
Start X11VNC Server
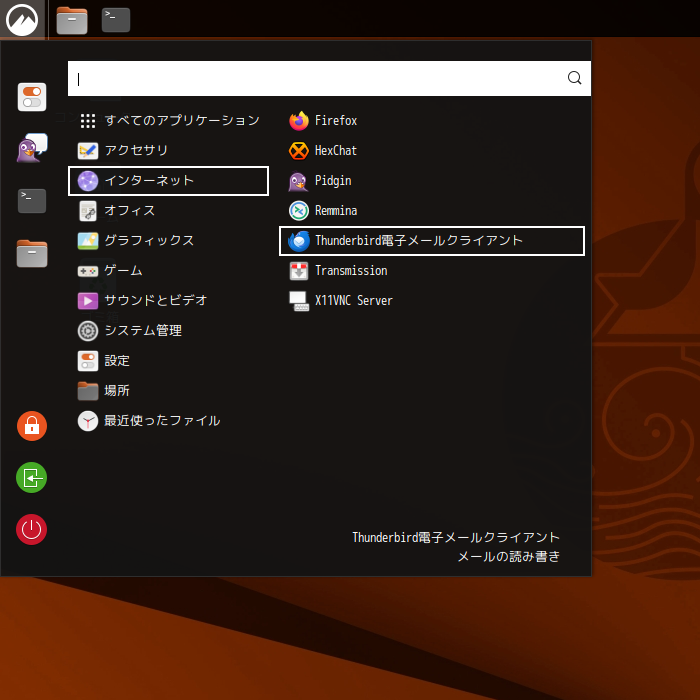click(x=431, y=300)
